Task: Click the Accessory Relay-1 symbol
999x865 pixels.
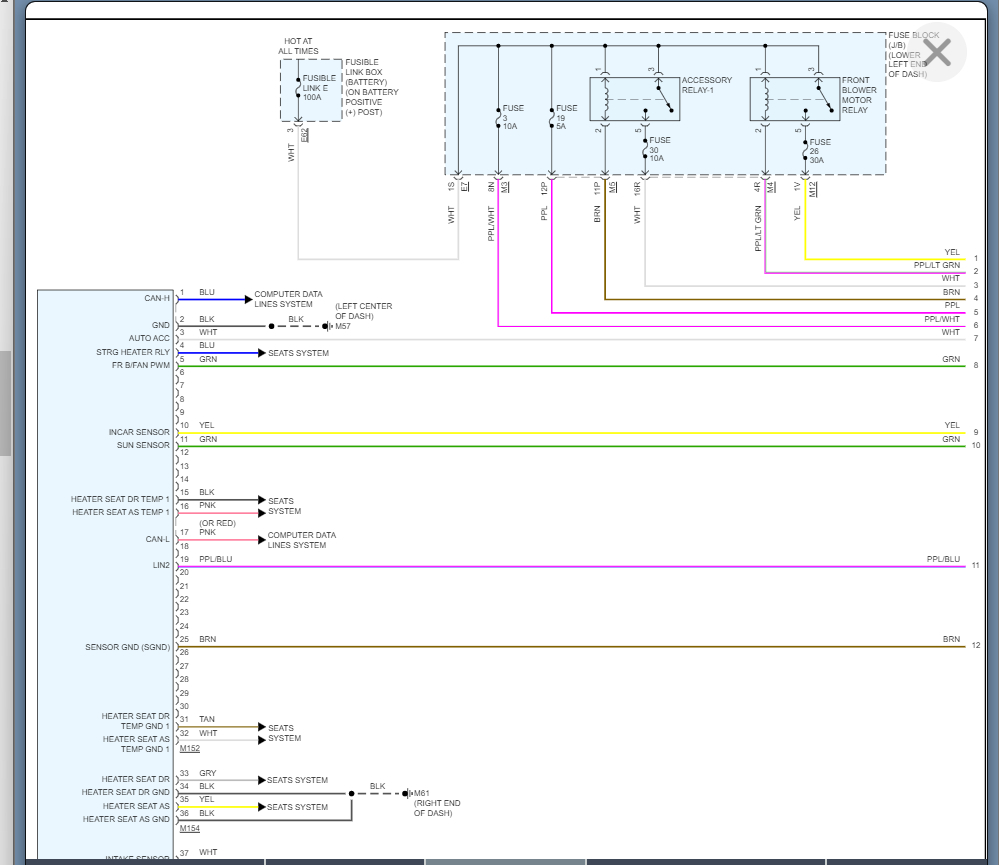Action: 633,98
